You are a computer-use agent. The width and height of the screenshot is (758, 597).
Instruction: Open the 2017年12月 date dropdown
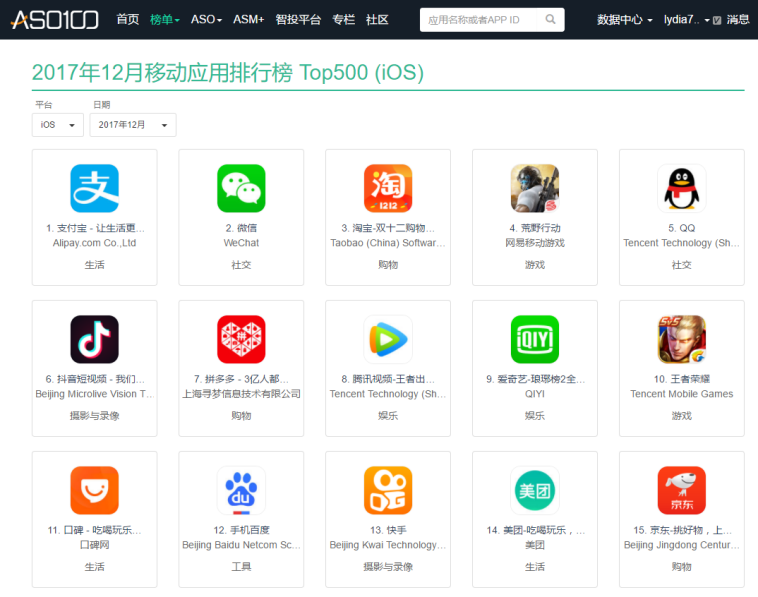click(x=133, y=125)
